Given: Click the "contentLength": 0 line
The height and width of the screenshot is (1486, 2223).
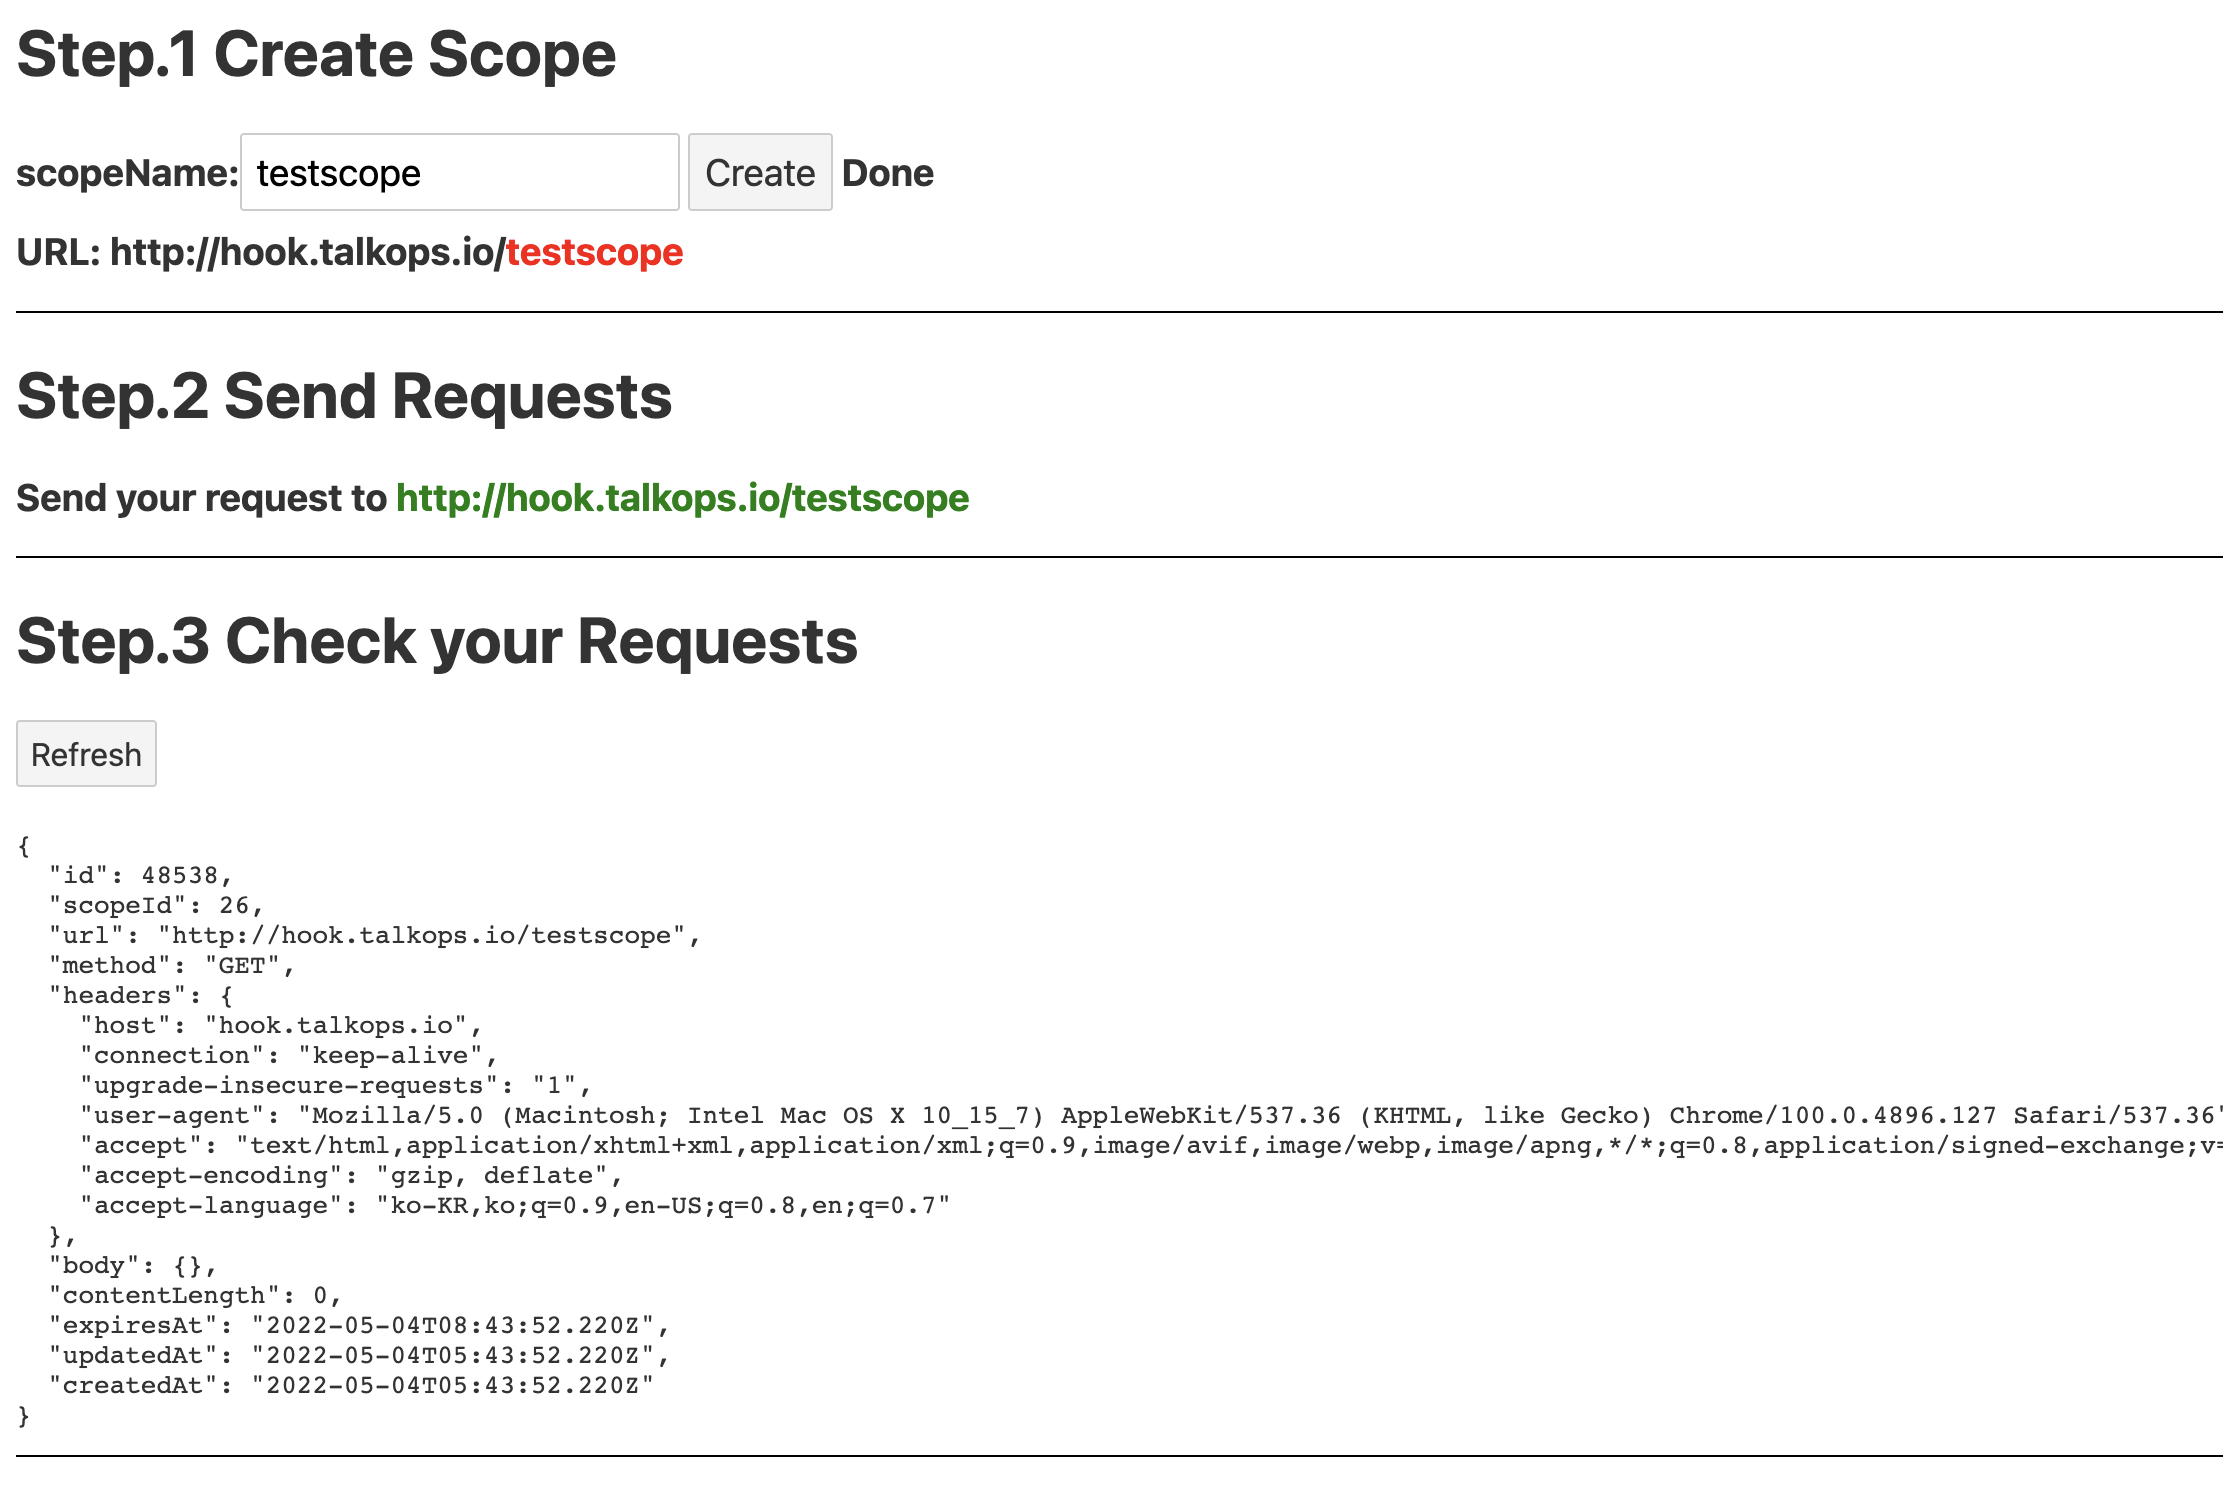Looking at the screenshot, I should coord(195,1296).
